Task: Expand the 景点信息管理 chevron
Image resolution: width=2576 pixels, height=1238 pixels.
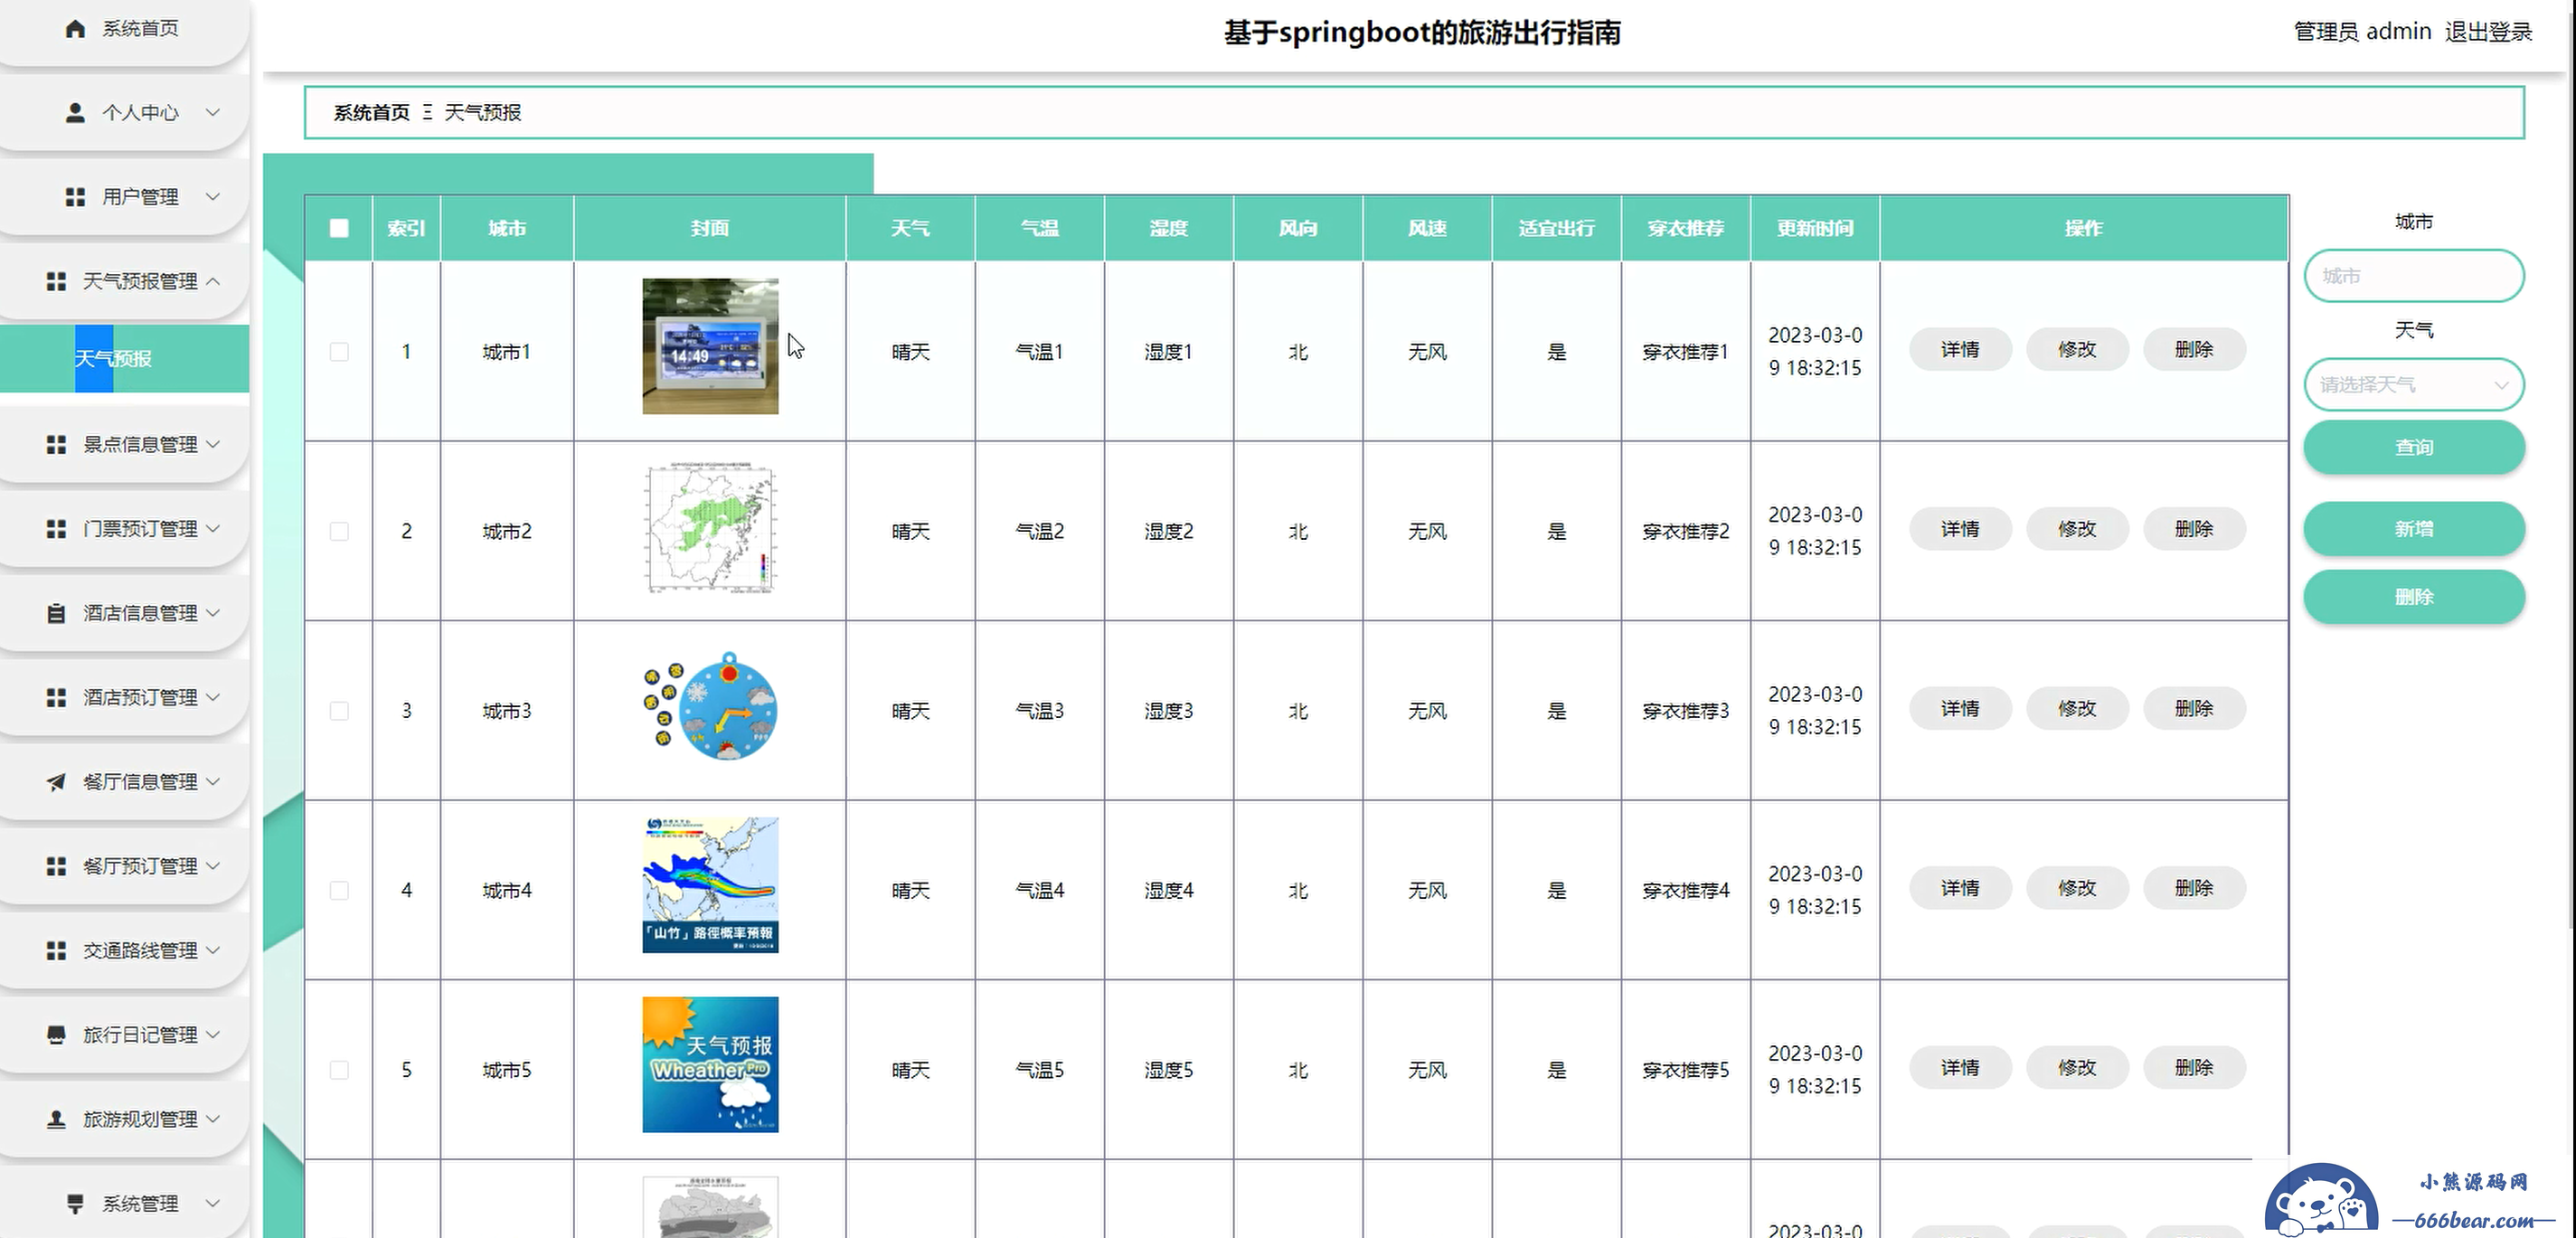Action: click(212, 445)
